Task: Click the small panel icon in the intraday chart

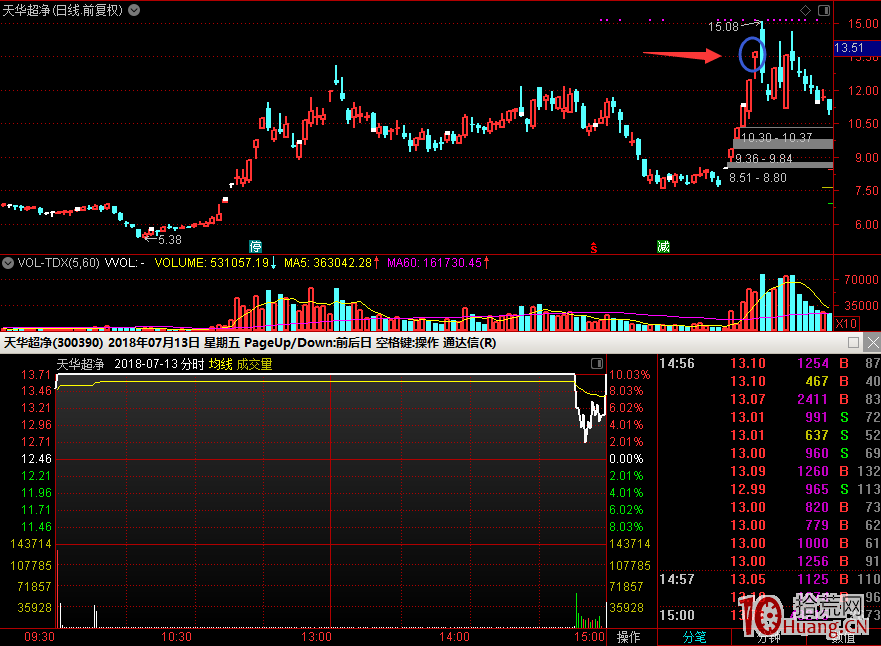Action: tap(597, 363)
